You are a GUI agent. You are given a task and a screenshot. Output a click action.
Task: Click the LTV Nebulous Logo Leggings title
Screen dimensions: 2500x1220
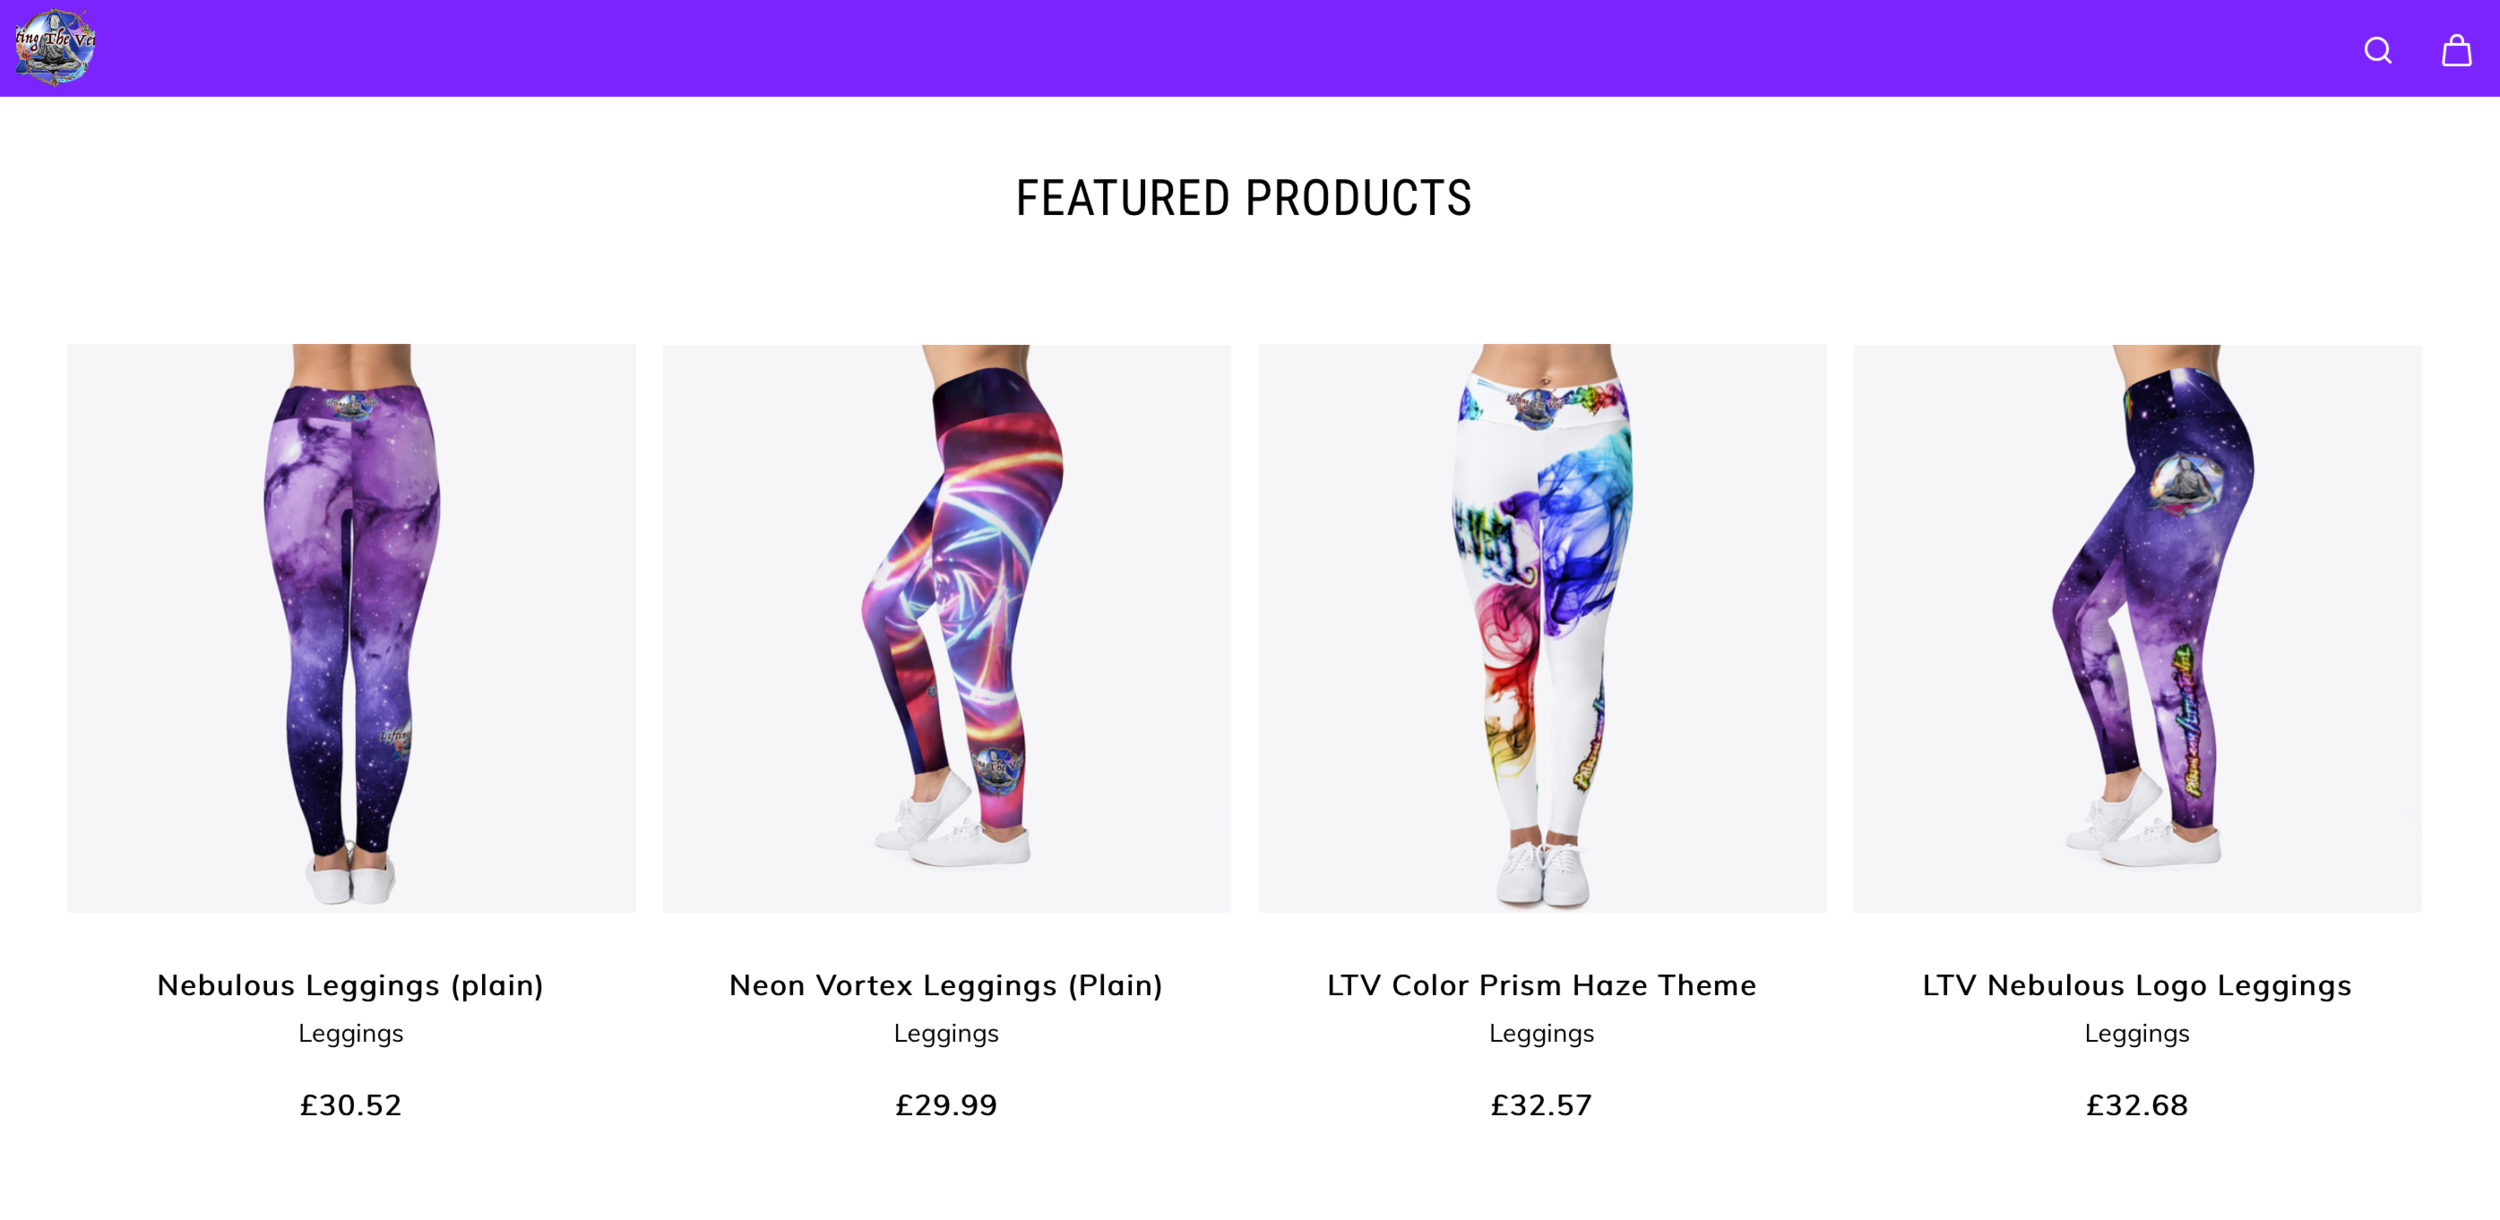pyautogui.click(x=2137, y=985)
